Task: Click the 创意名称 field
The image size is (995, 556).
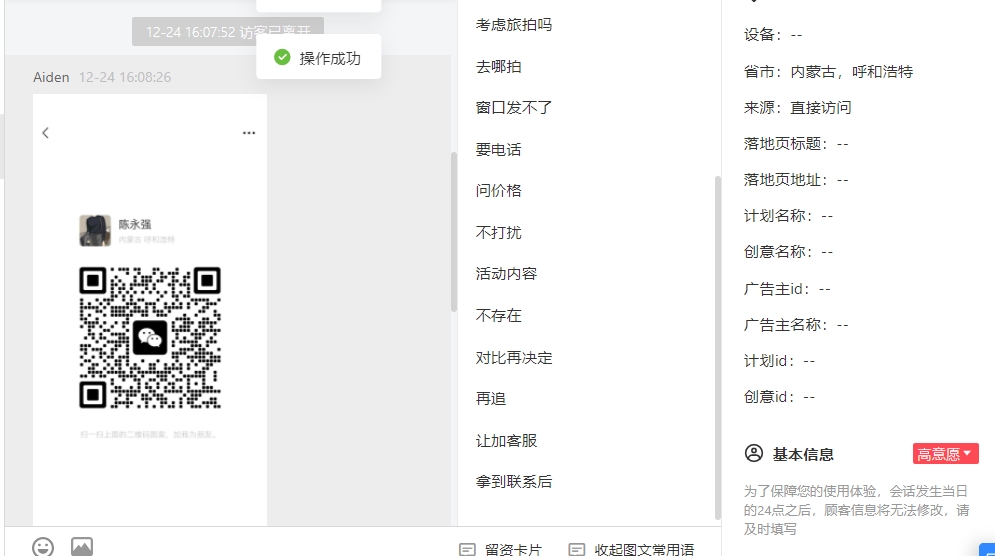Action: coord(788,252)
